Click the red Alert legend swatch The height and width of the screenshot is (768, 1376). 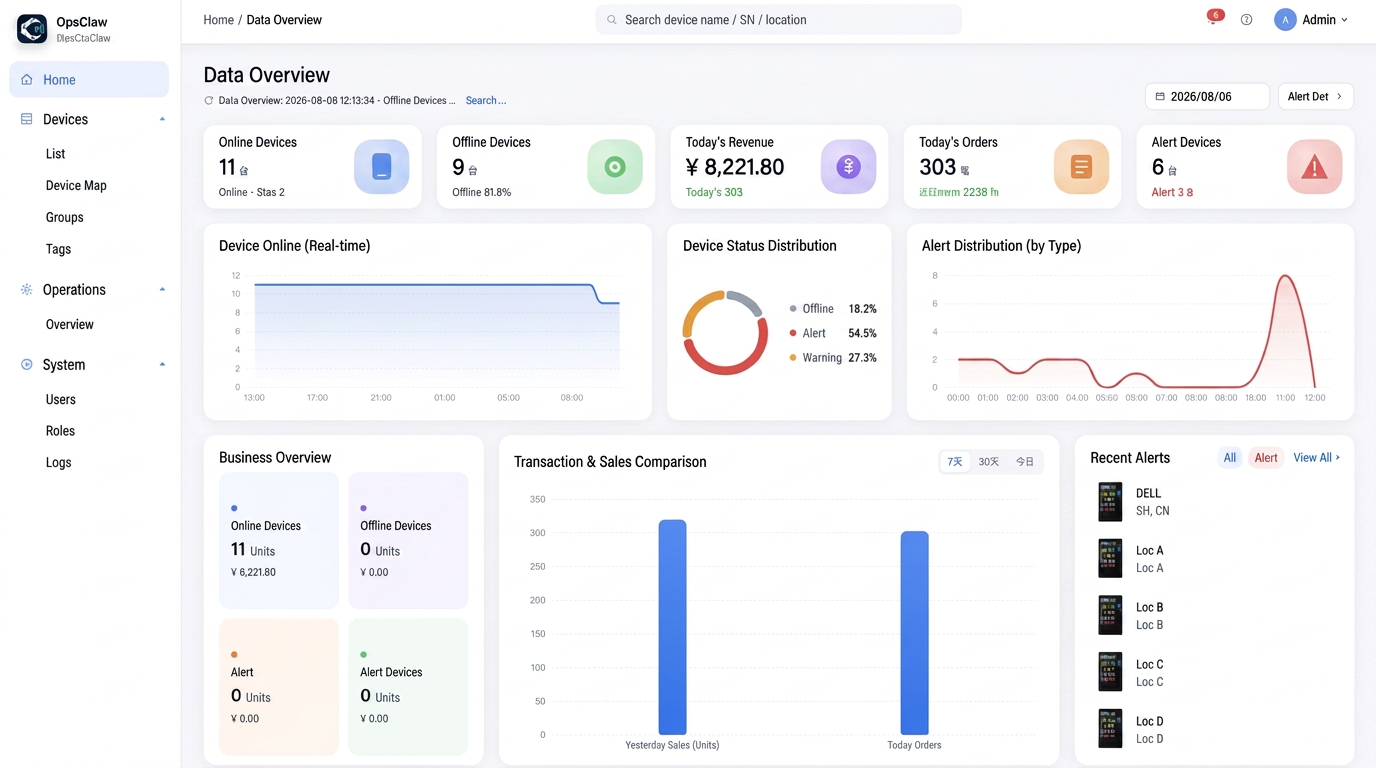tap(793, 333)
